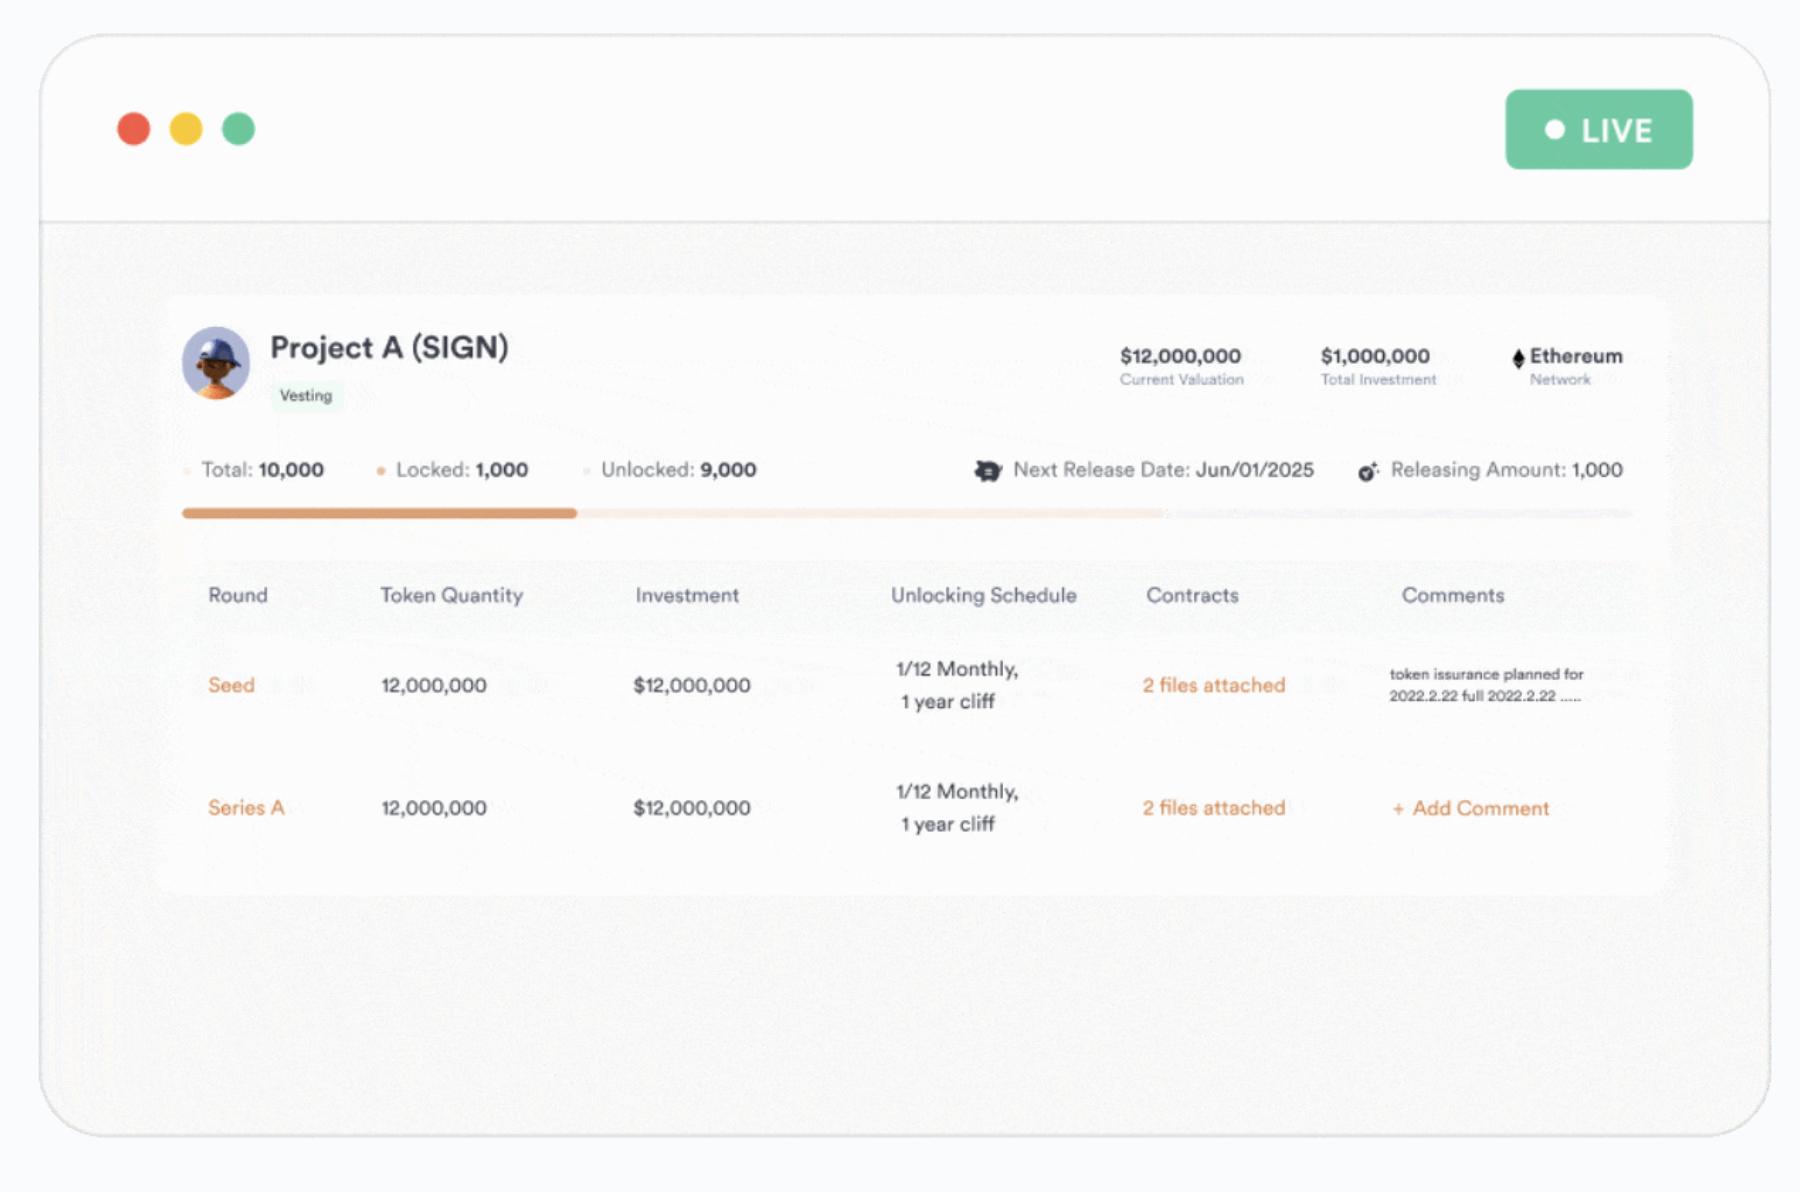
Task: Open the Seed round link
Action: click(x=231, y=685)
